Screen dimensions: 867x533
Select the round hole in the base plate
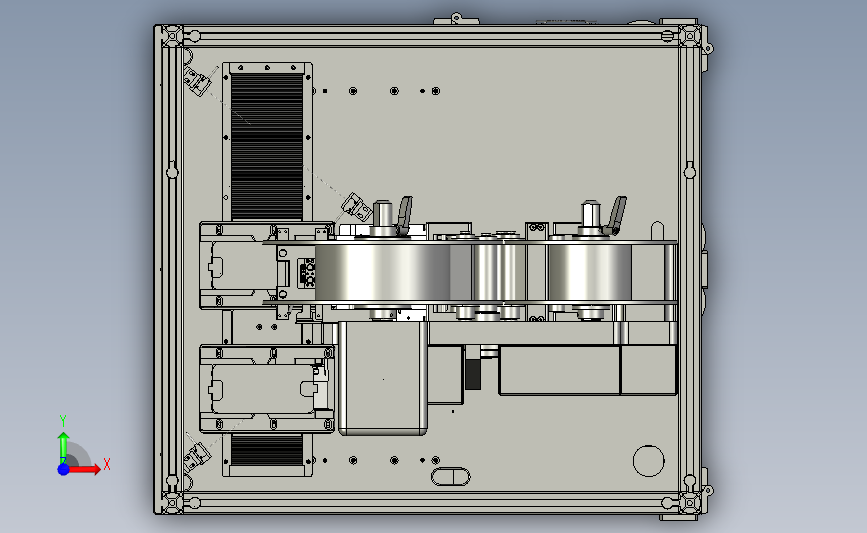(648, 461)
